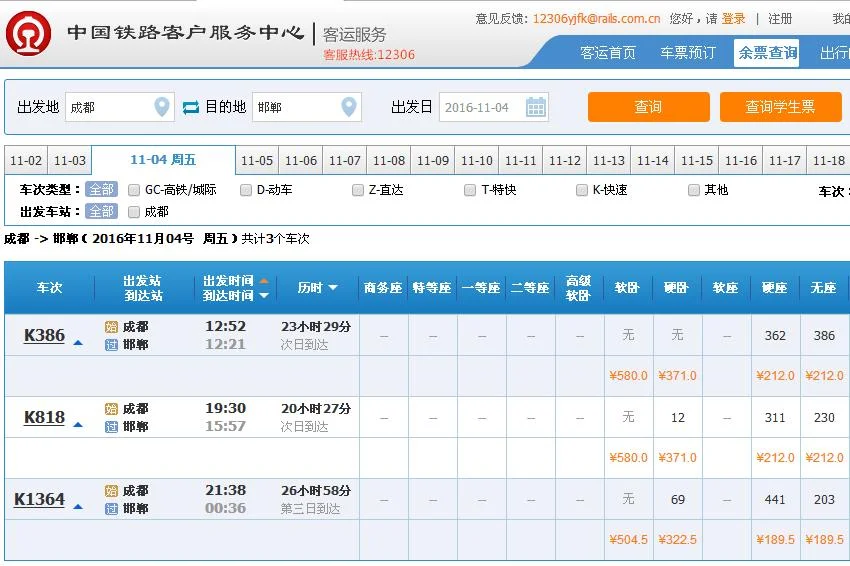850x566 pixels.
Task: Select the 11-03 date tab
Action: (x=70, y=160)
